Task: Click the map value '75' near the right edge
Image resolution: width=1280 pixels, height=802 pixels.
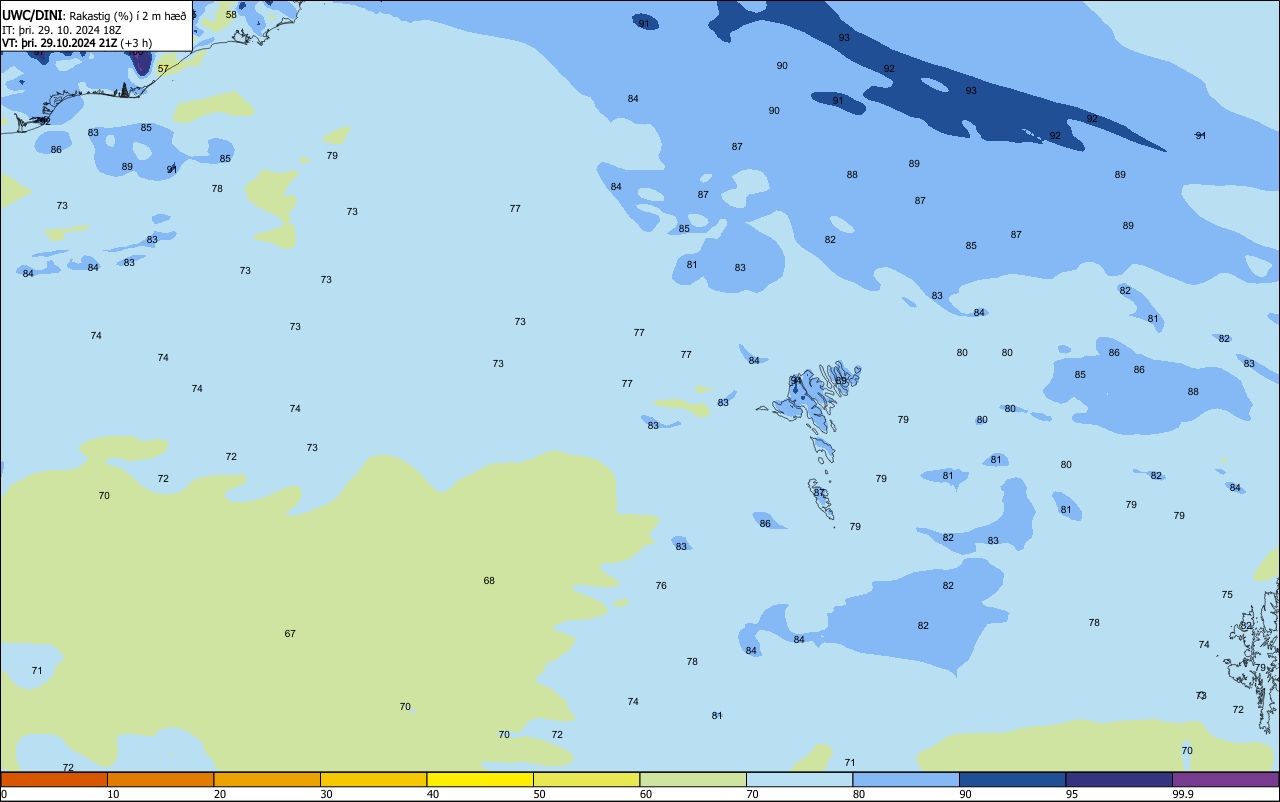Action: (x=1227, y=595)
